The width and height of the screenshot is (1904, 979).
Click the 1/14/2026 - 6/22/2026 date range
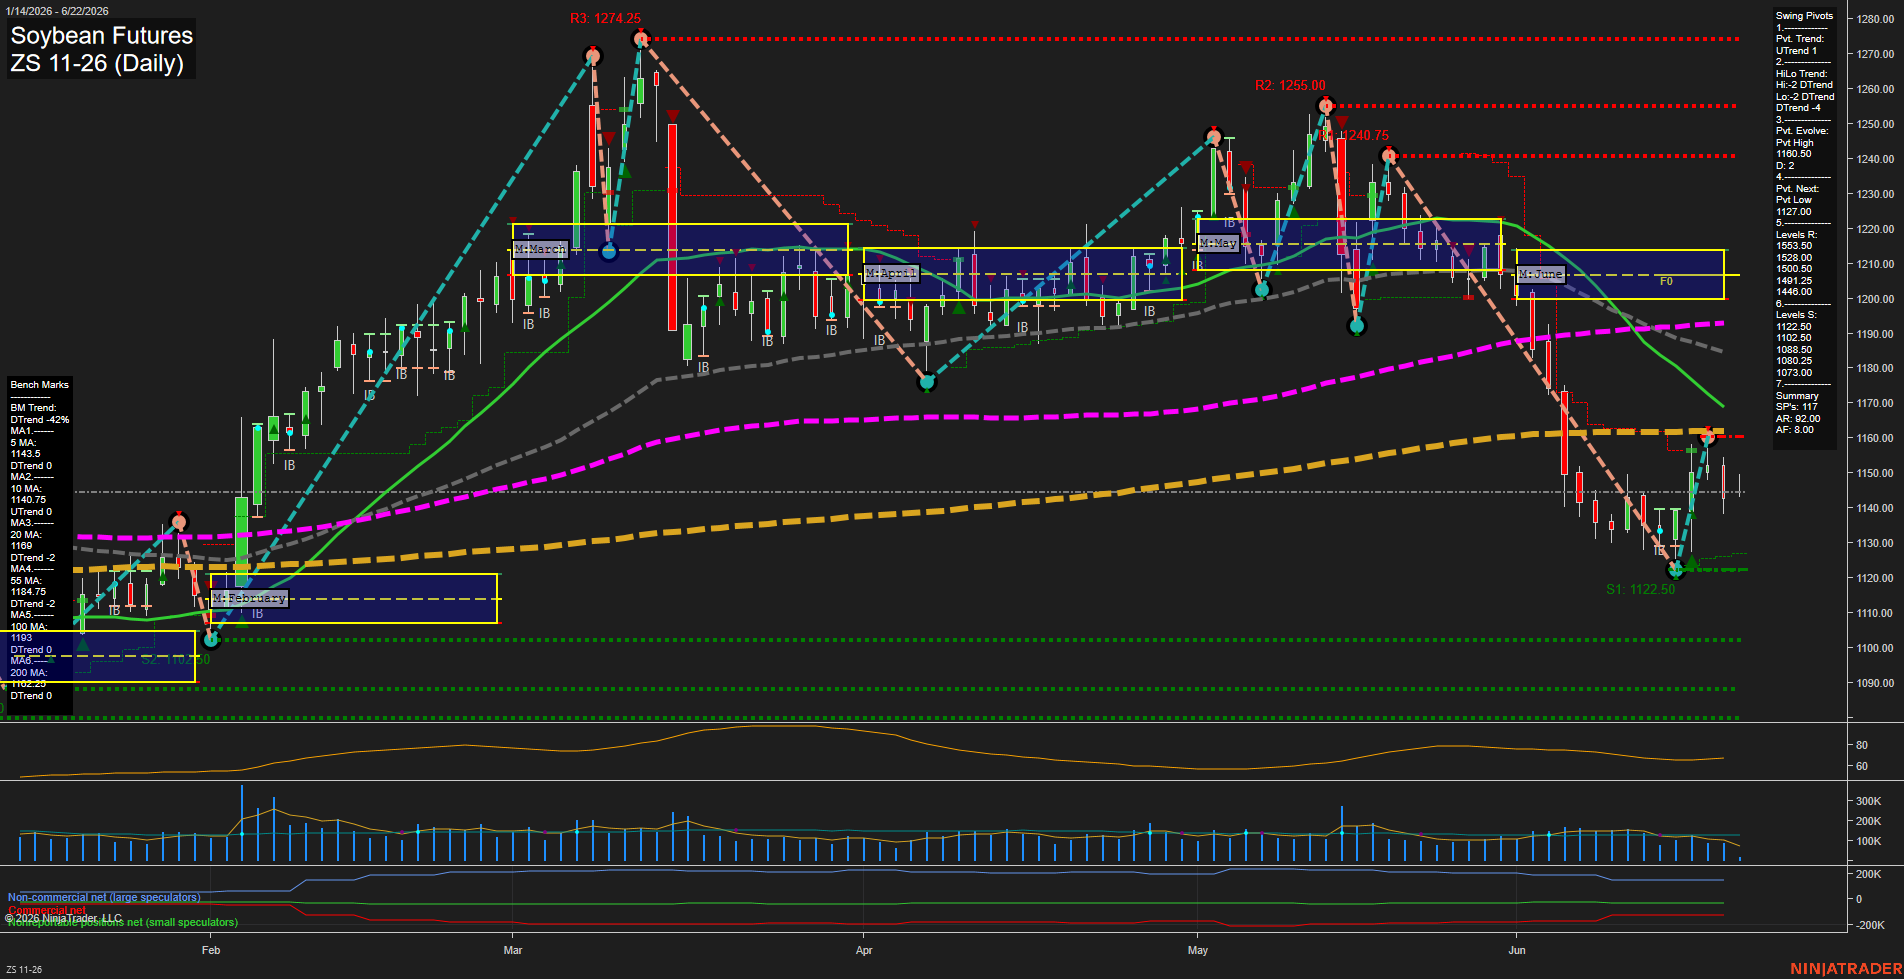pyautogui.click(x=57, y=11)
